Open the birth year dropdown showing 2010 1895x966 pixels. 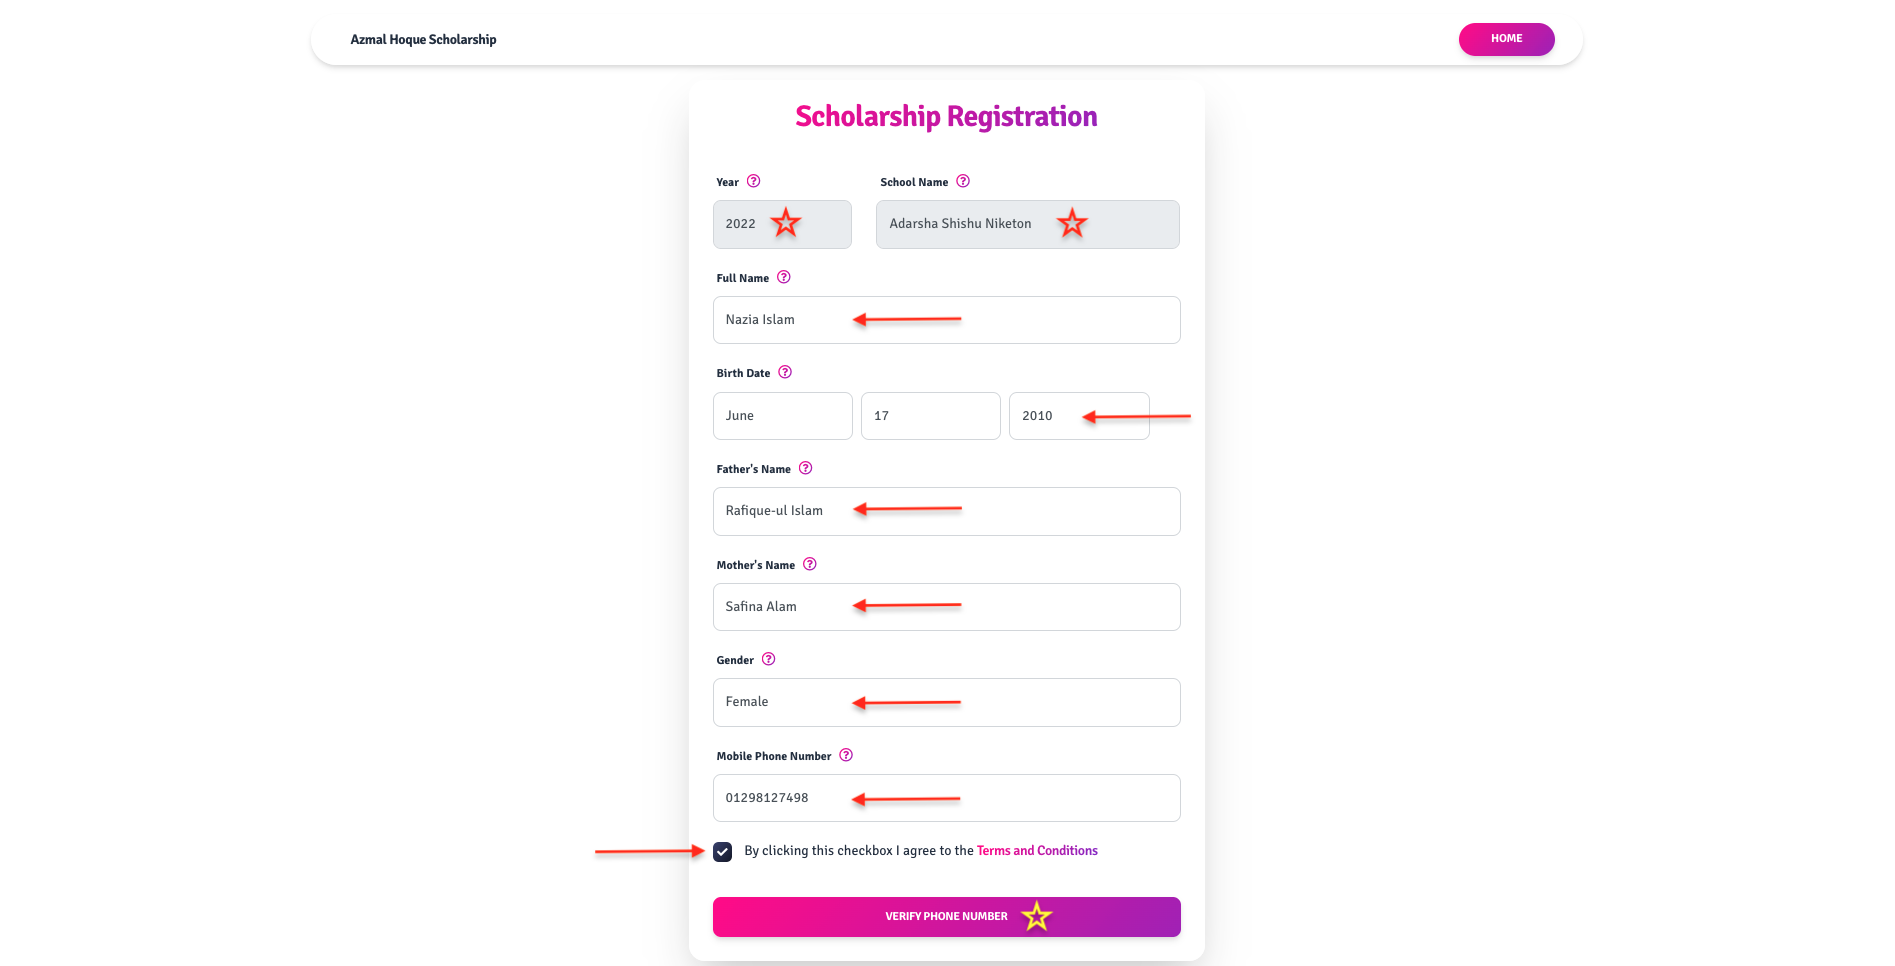(1078, 416)
